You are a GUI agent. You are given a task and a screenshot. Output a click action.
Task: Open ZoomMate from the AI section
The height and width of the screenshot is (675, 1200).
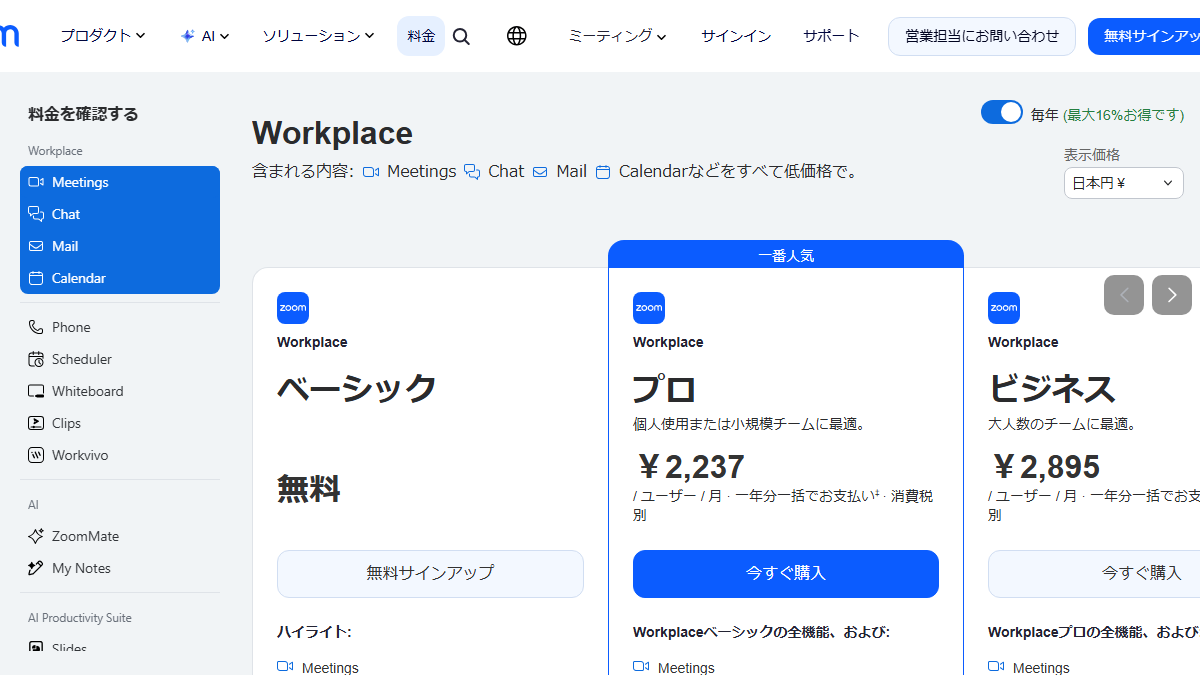[x=120, y=536]
